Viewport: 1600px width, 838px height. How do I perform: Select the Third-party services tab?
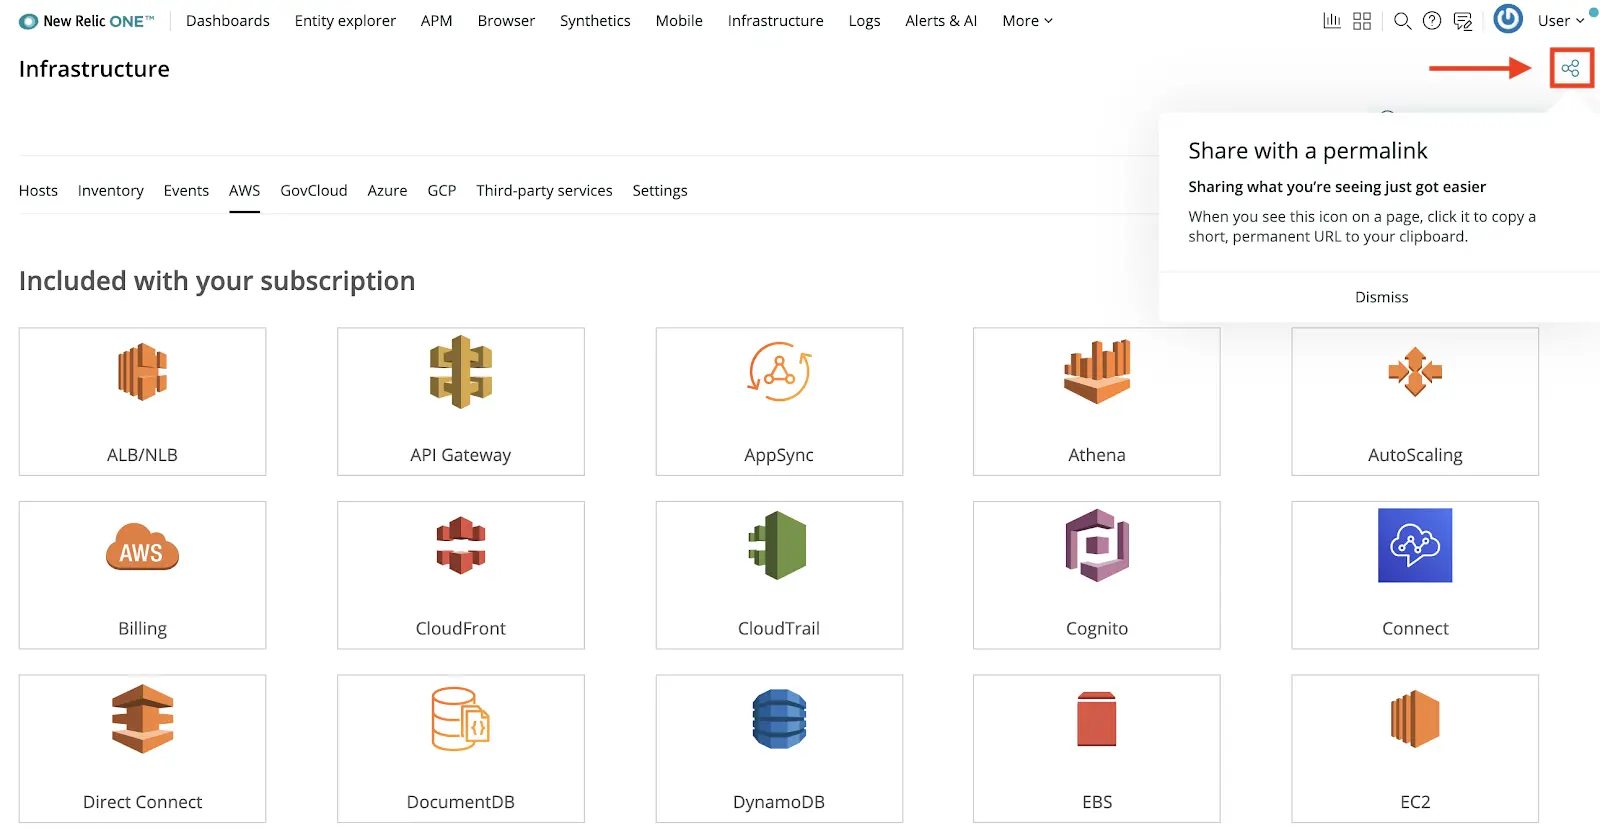pyautogui.click(x=544, y=190)
